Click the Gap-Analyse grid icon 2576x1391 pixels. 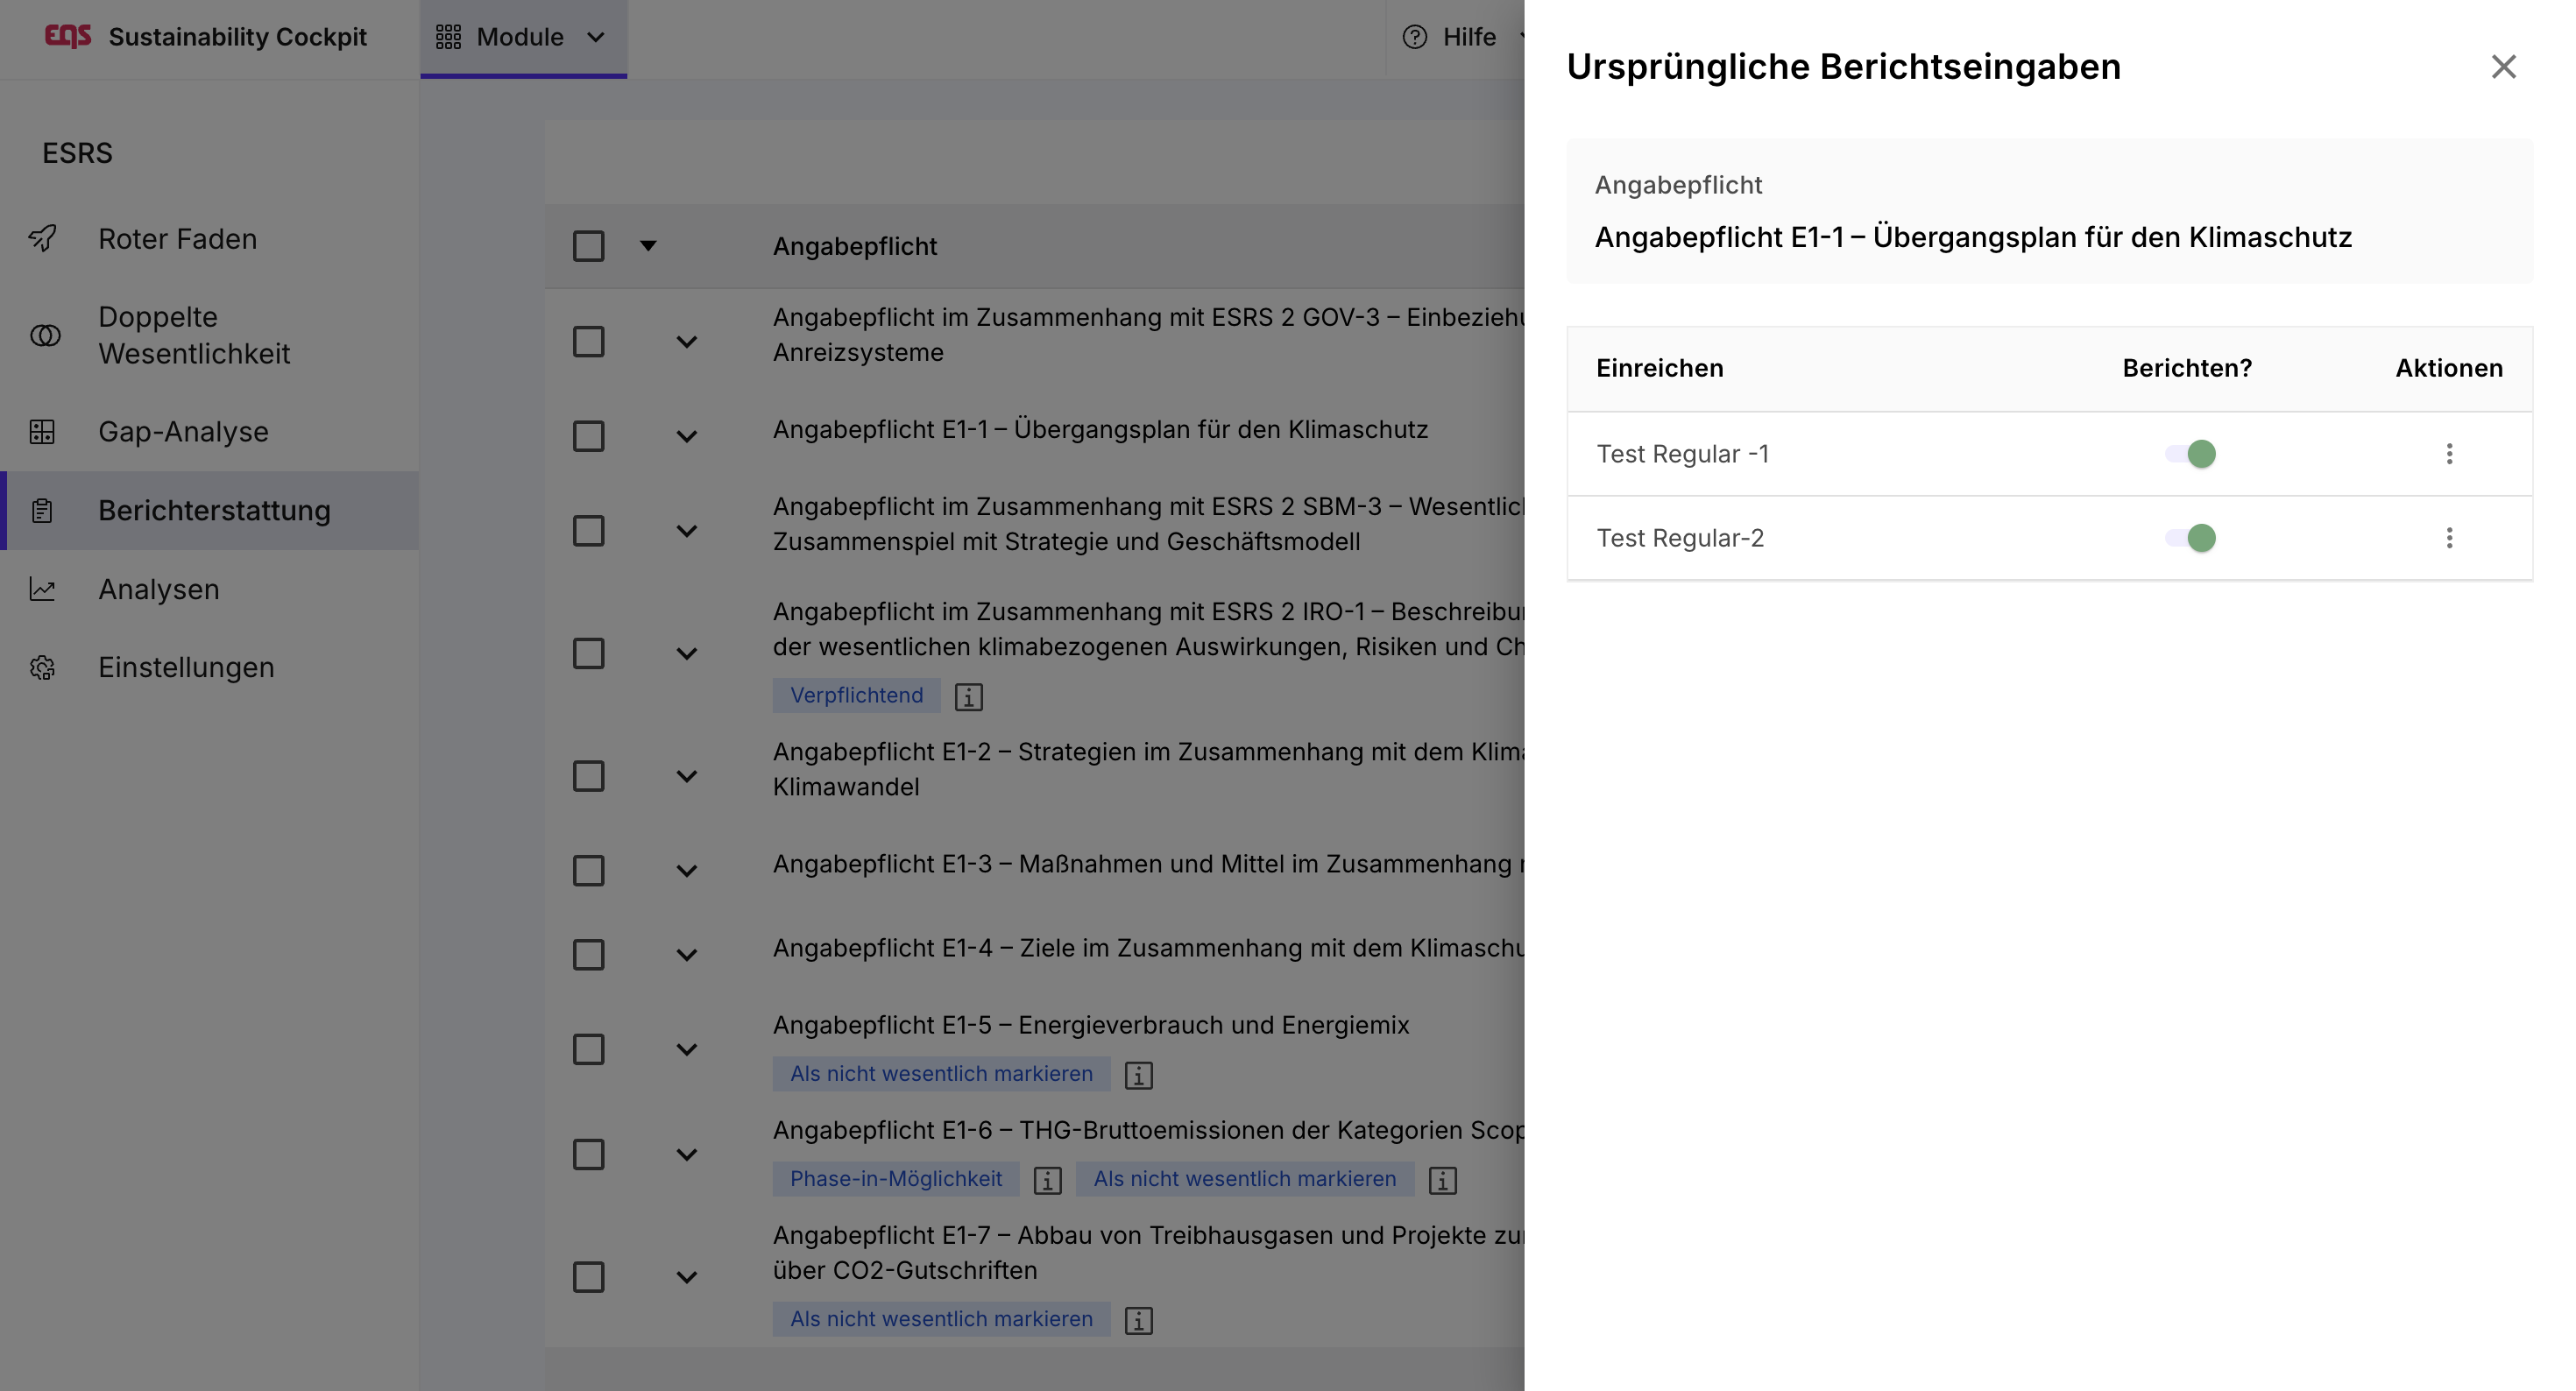click(42, 431)
